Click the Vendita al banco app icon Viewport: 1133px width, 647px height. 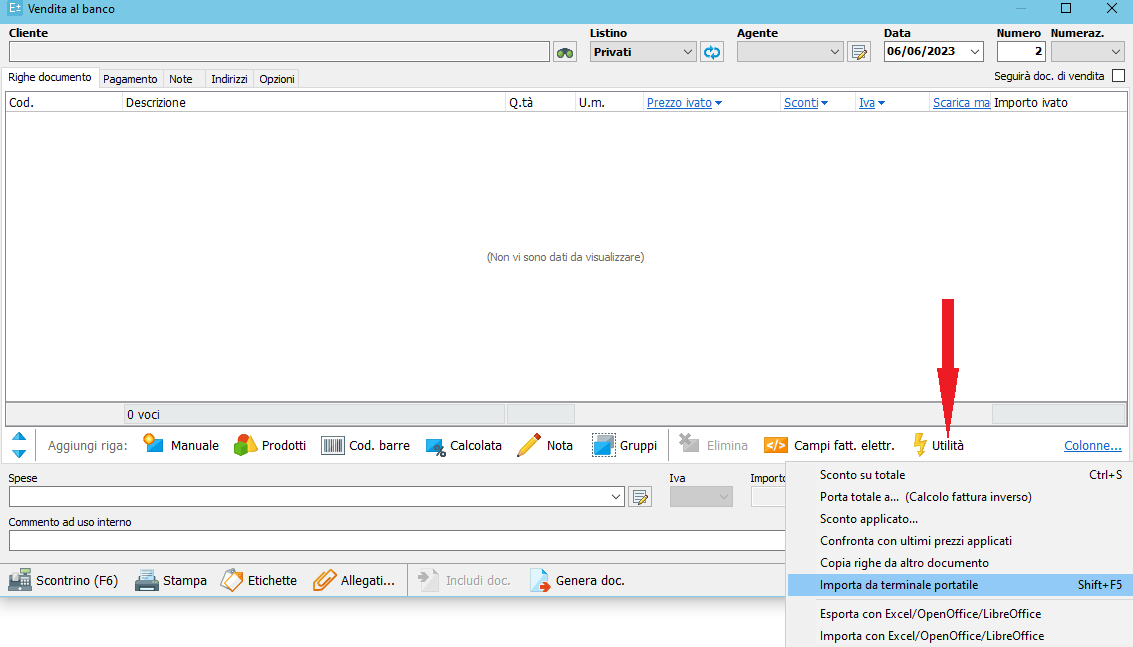click(x=14, y=9)
